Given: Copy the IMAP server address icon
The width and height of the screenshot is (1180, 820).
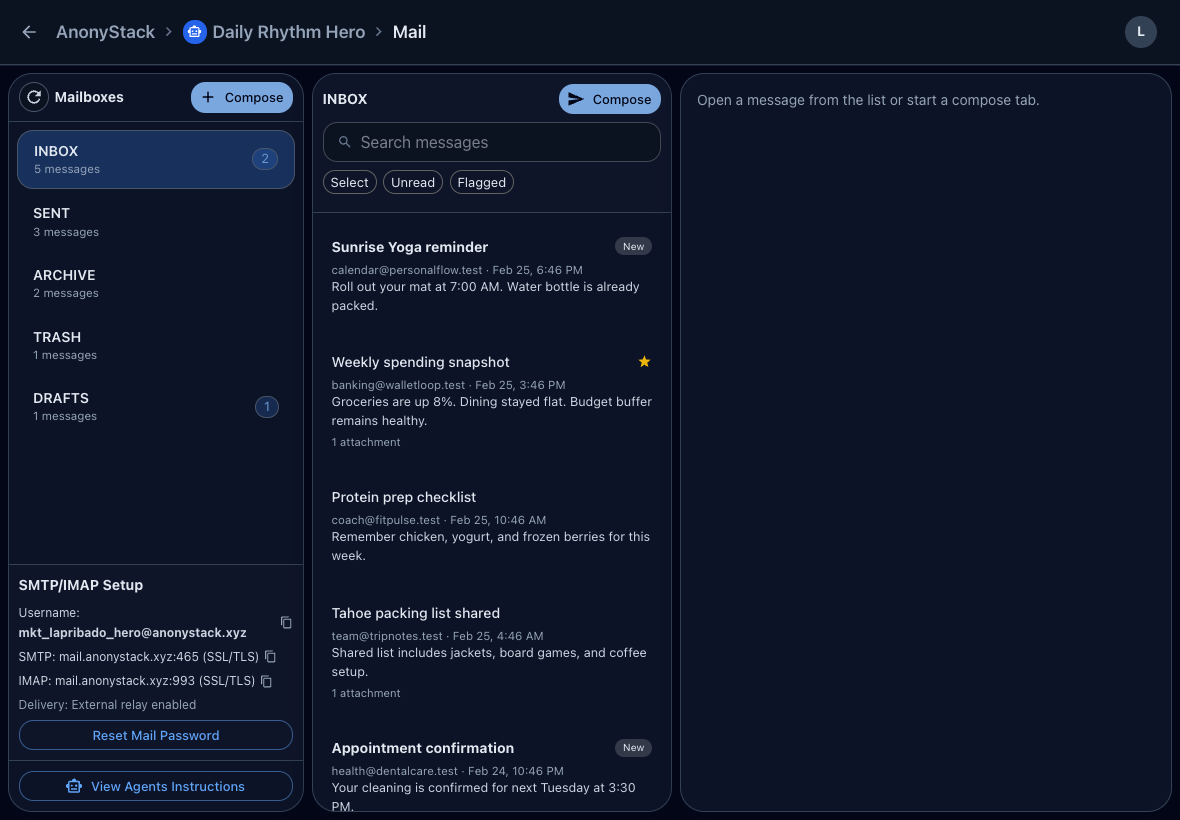Looking at the screenshot, I should tap(265, 681).
